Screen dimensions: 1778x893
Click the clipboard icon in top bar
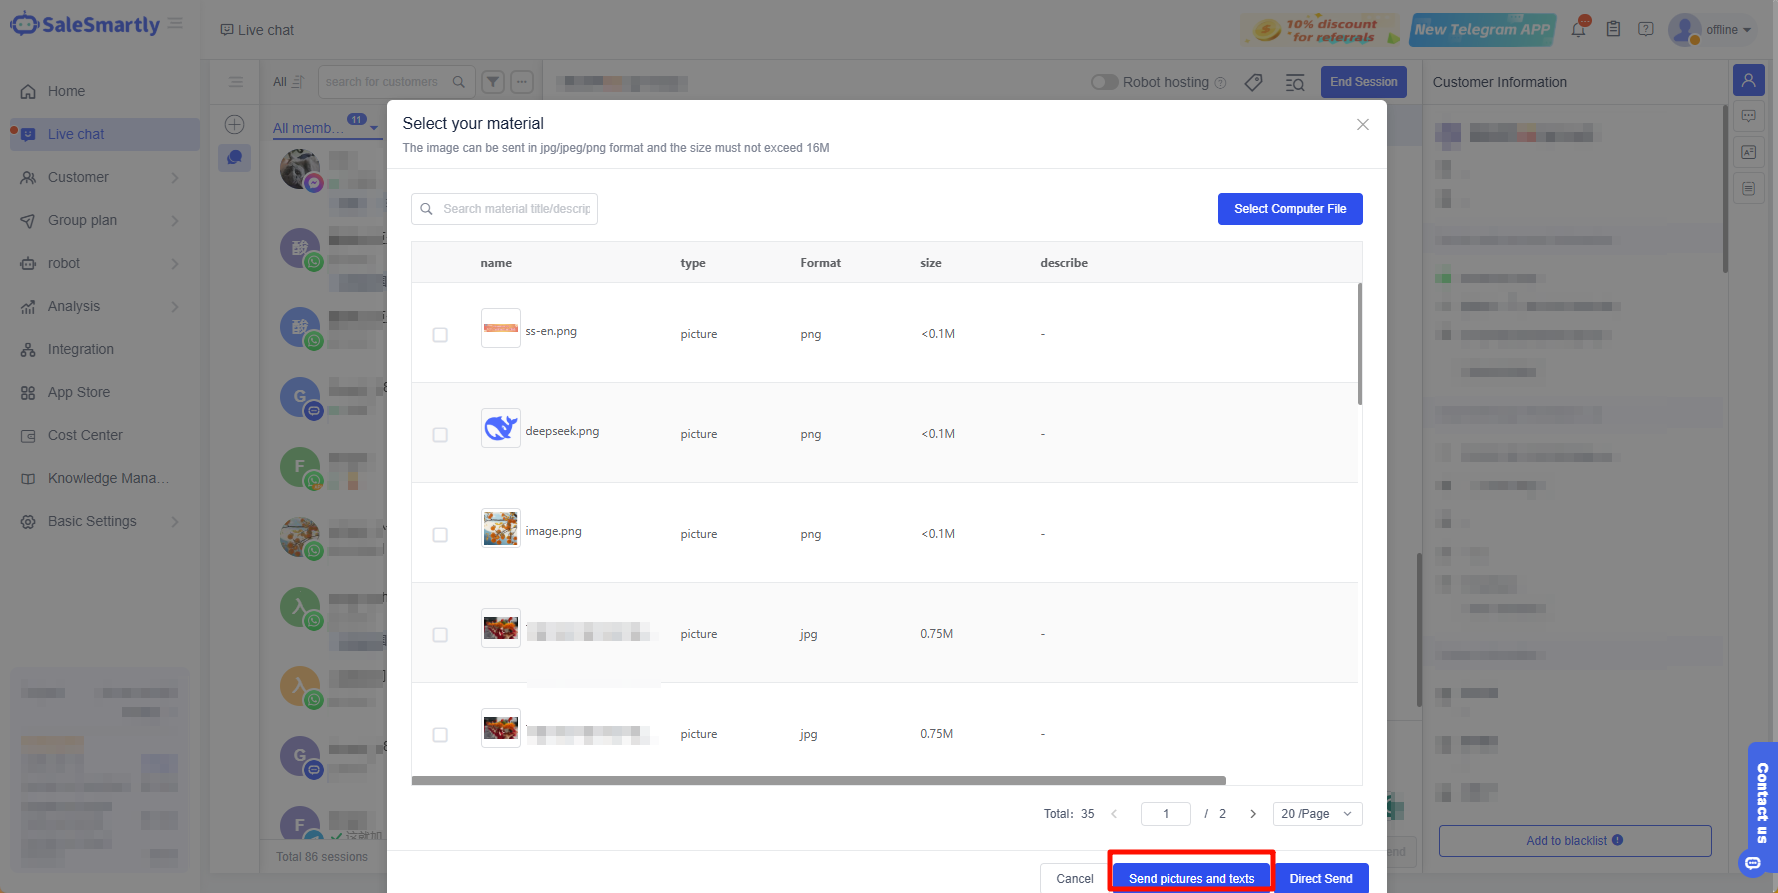coord(1613,29)
